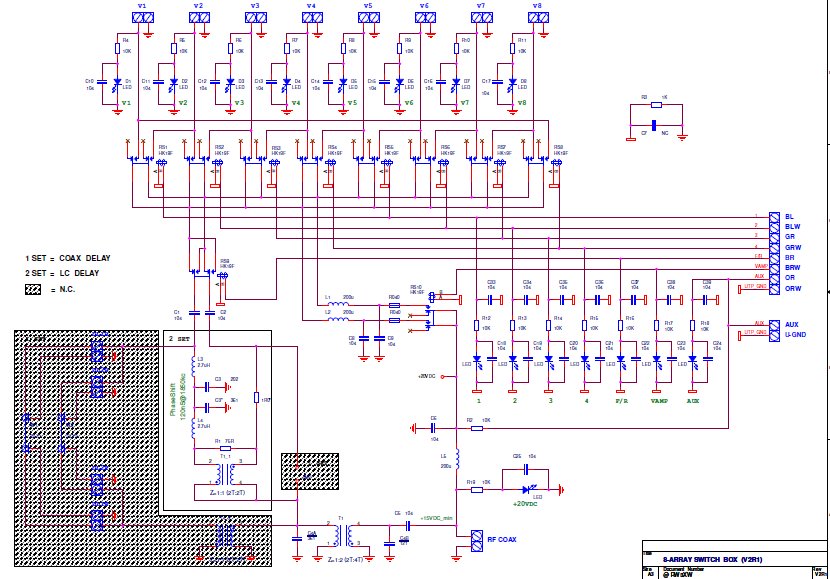This screenshot has height=579, width=830.
Task: Select the V8 connector at top
Action: tap(538, 17)
